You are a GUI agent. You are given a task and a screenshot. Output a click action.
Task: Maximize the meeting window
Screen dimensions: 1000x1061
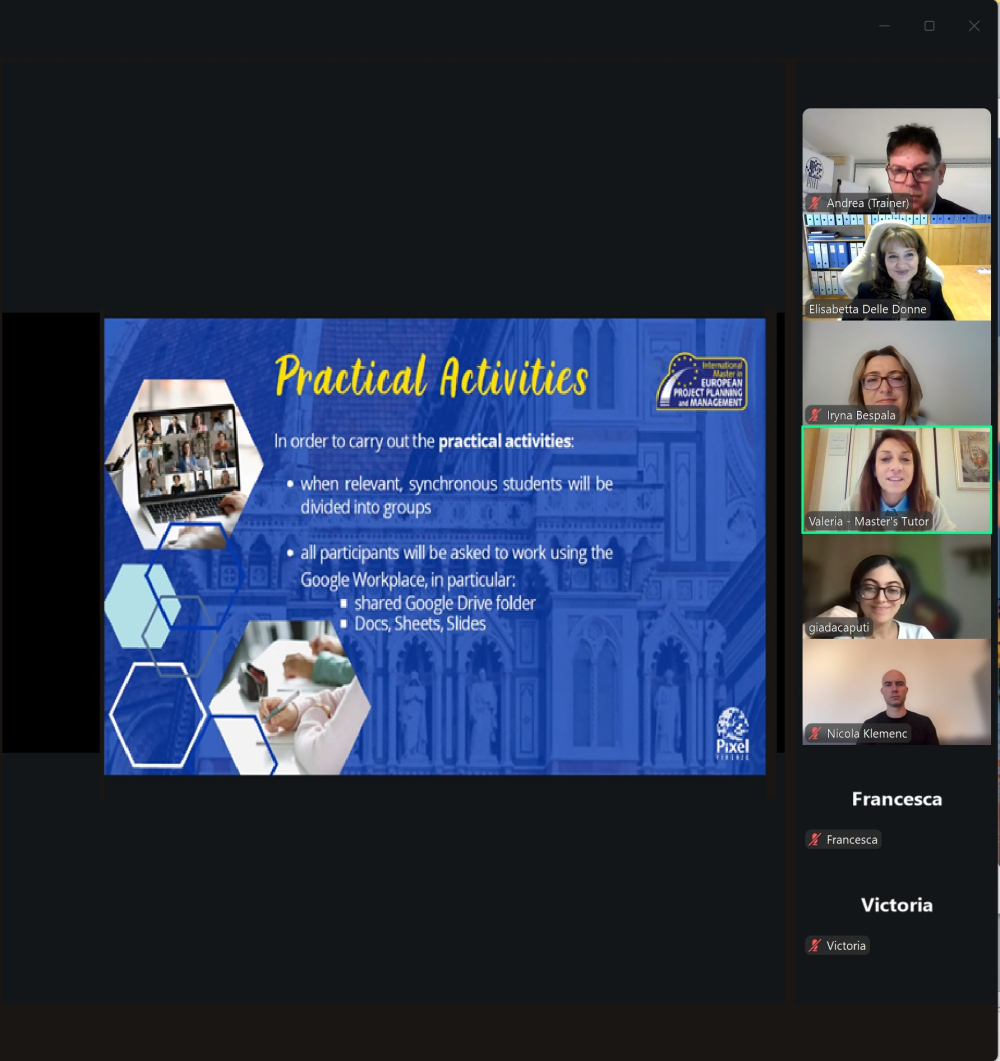929,26
